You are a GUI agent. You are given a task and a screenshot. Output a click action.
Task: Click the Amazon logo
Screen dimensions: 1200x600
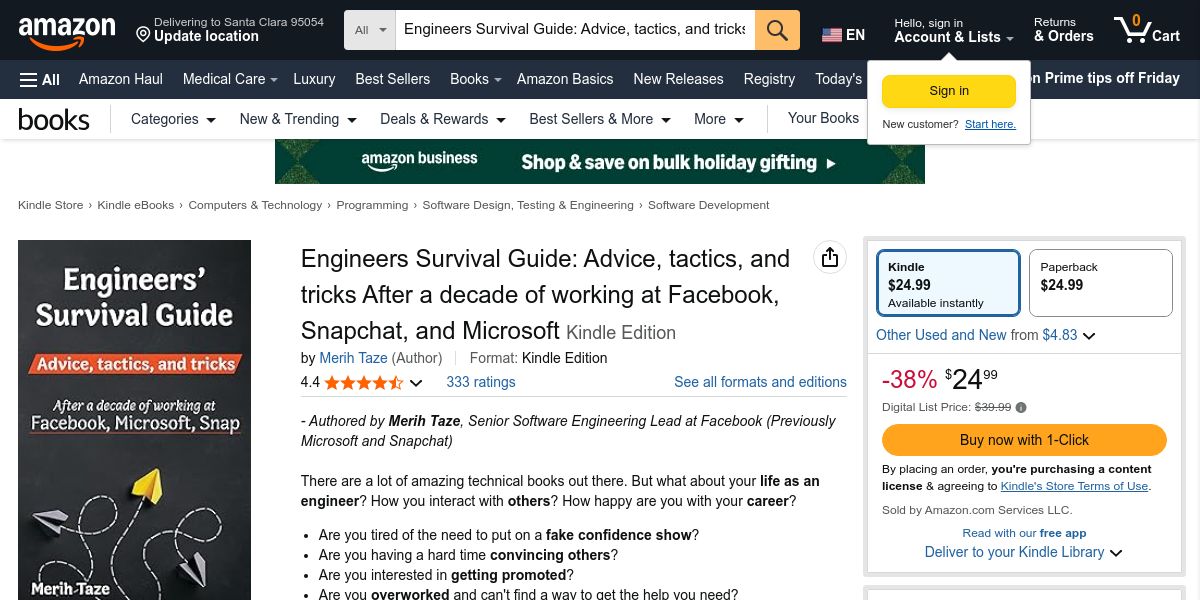[x=66, y=32]
